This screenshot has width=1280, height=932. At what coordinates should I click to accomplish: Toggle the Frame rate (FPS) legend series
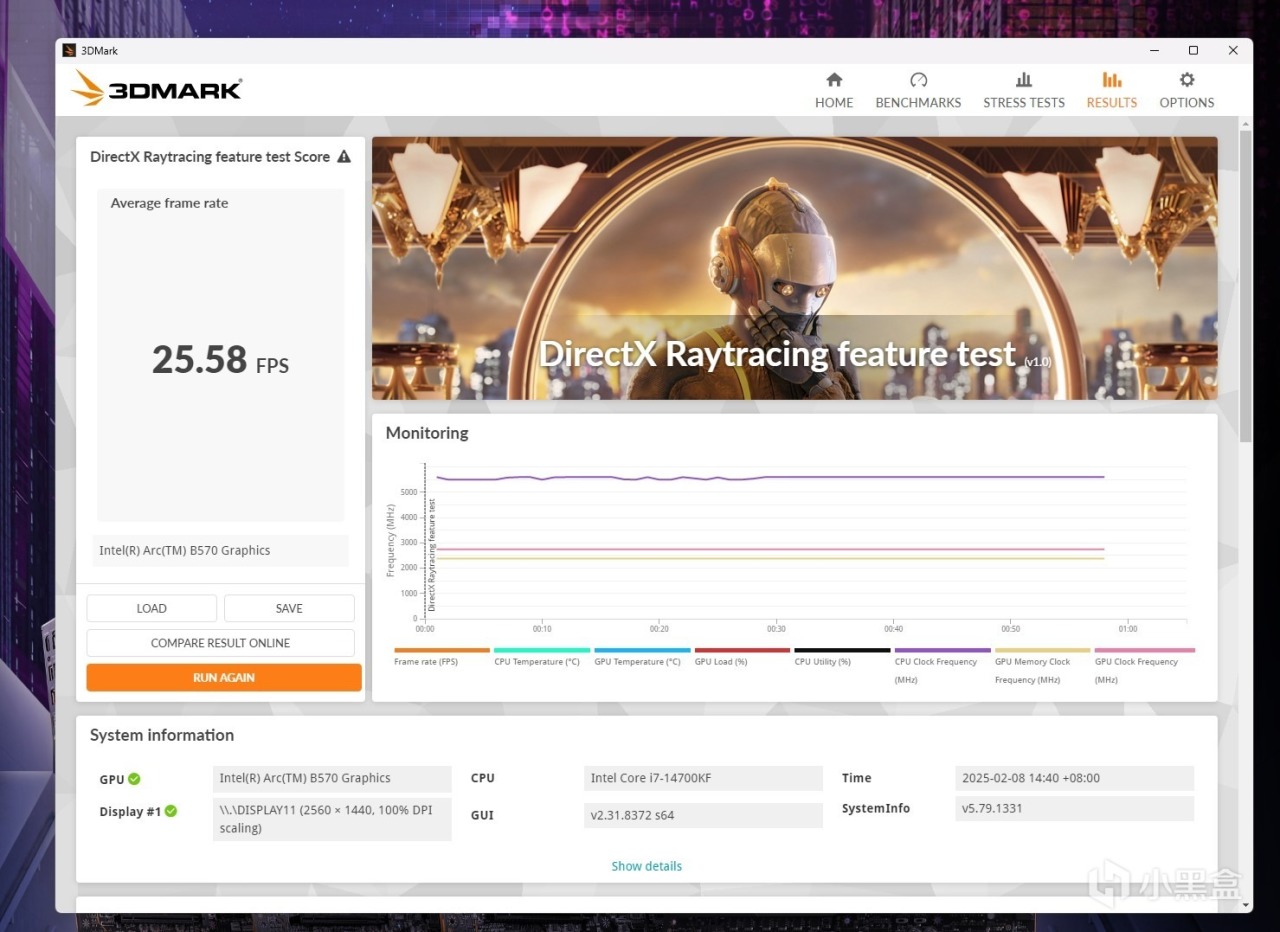(426, 661)
